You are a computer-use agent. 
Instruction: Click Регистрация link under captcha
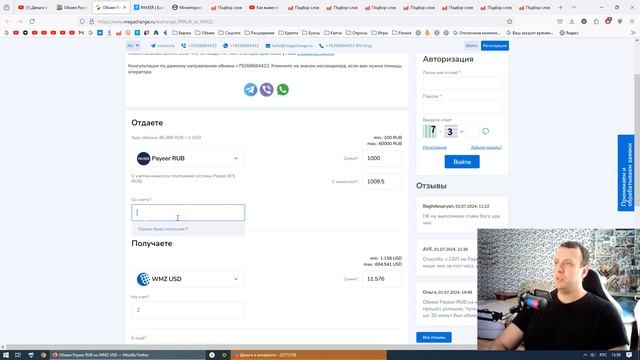pyautogui.click(x=435, y=147)
